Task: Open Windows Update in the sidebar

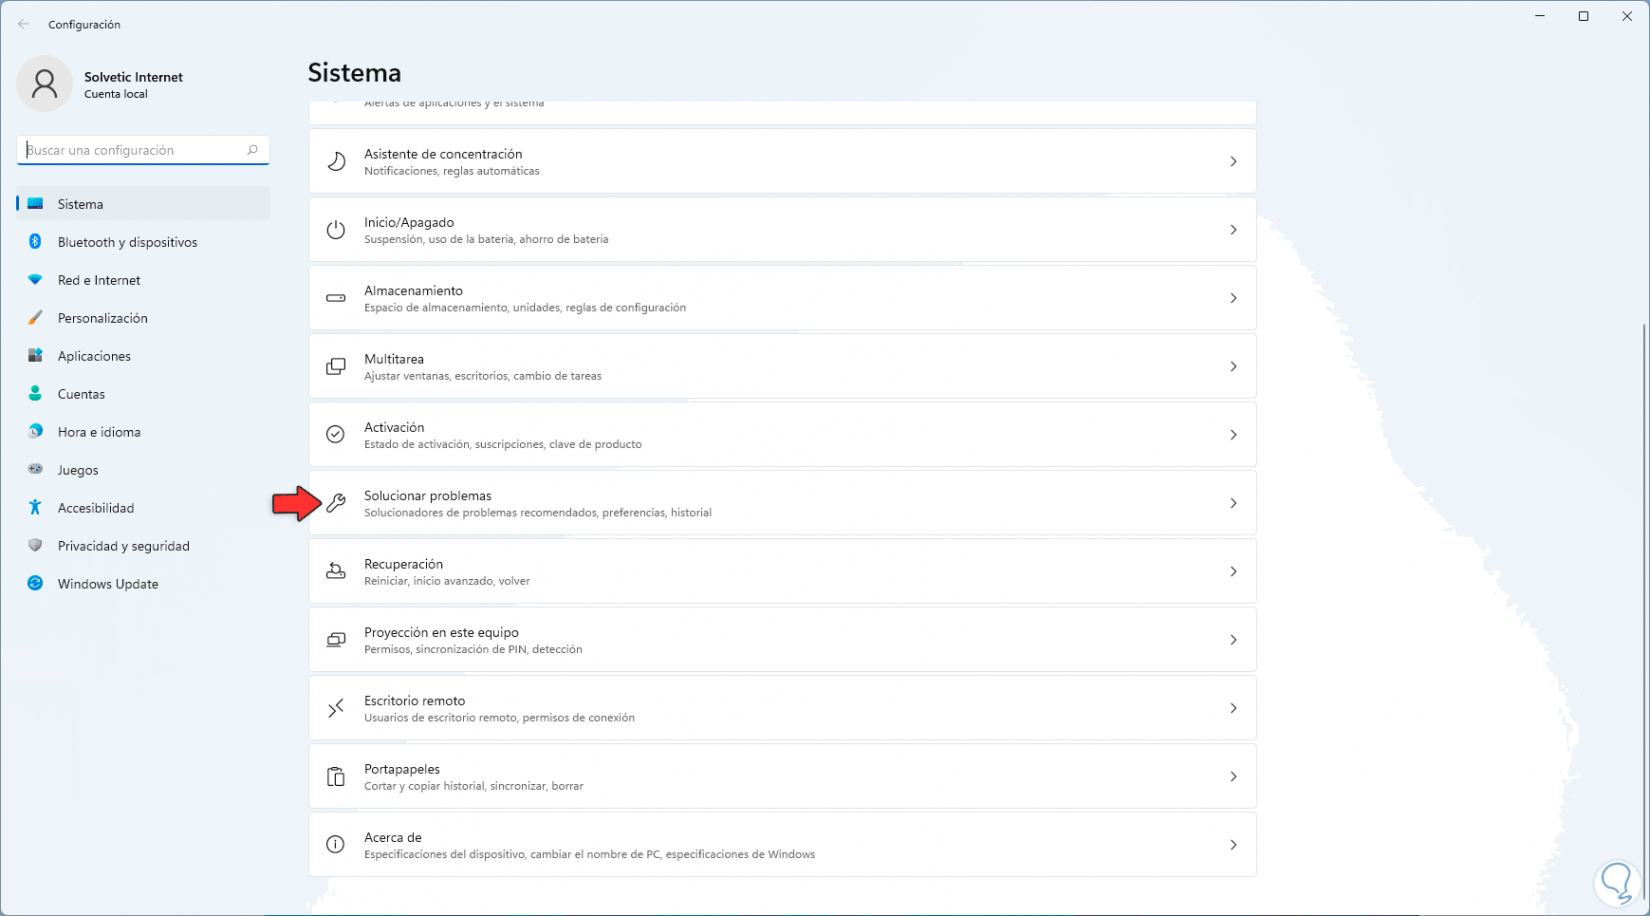Action: tap(107, 584)
